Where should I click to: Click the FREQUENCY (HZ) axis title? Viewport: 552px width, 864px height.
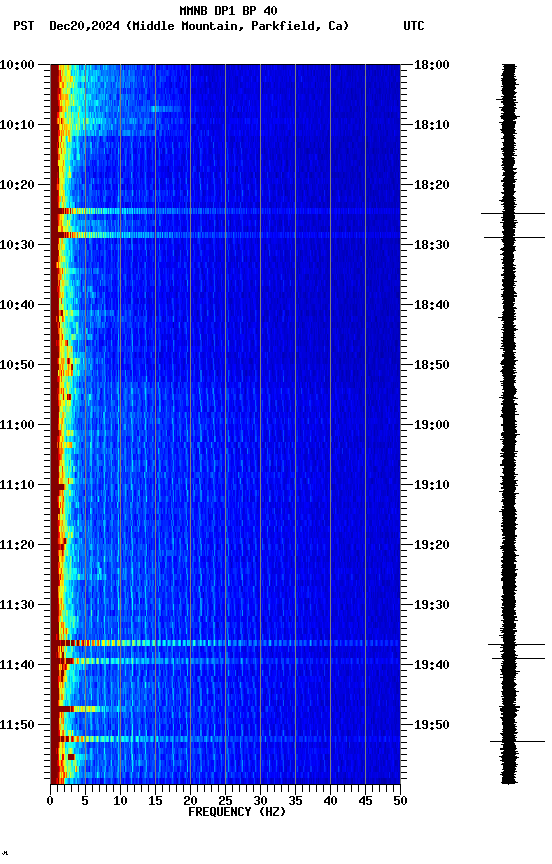(237, 813)
